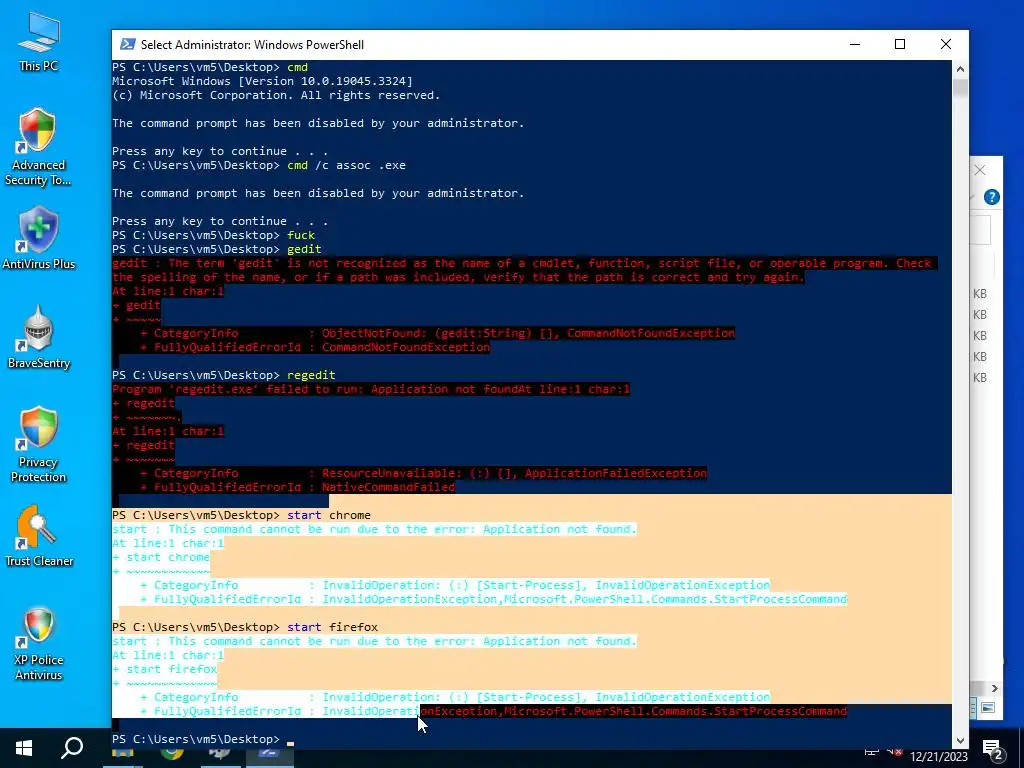Select the AntiVirus Plus desktop shortcut
1024x768 pixels.
39,238
